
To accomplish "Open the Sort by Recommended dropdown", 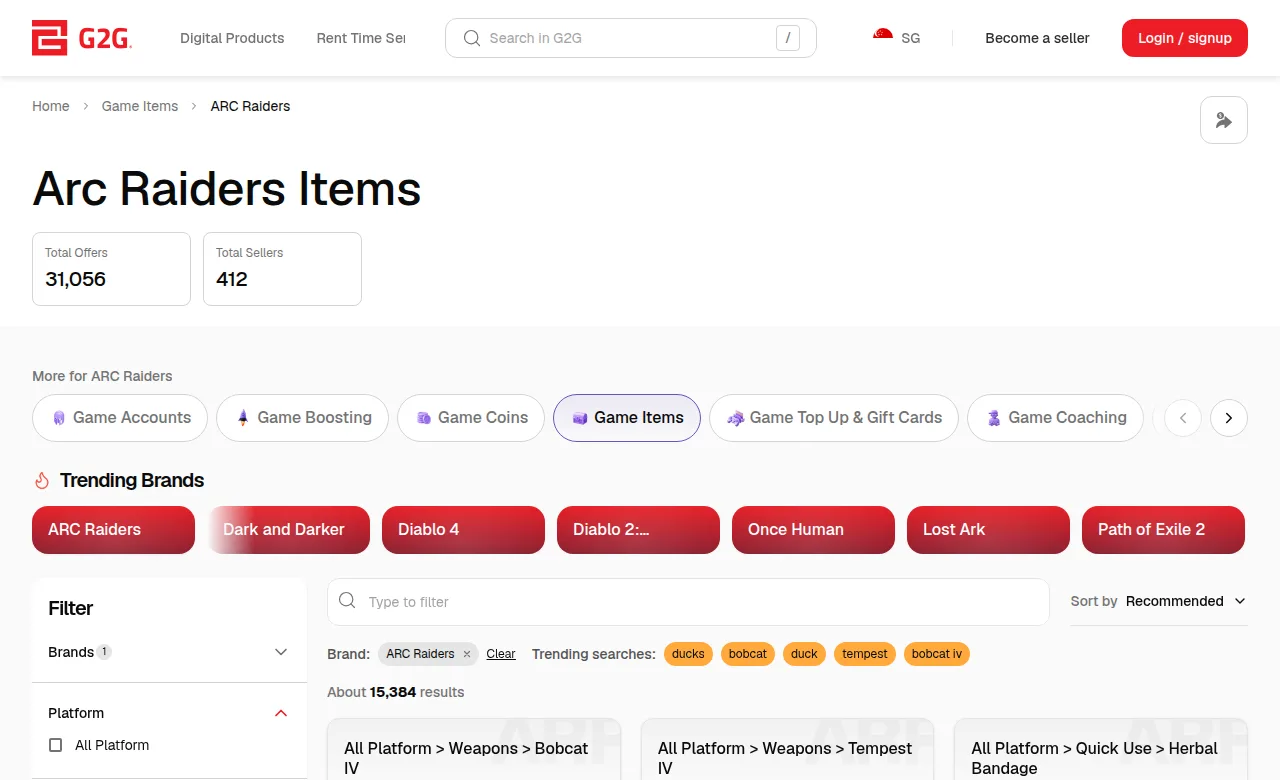I will (1159, 601).
